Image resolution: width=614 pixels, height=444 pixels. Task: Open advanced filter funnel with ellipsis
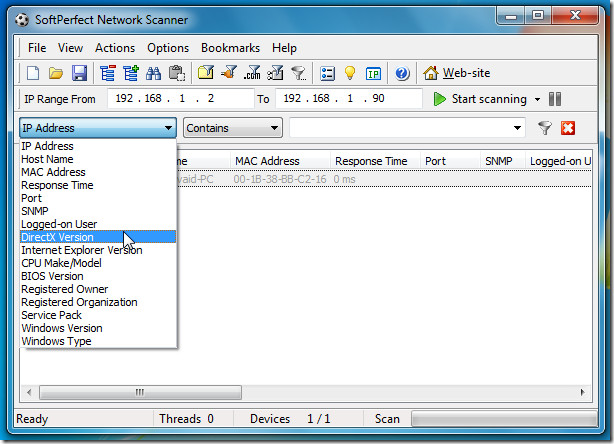[x=299, y=73]
